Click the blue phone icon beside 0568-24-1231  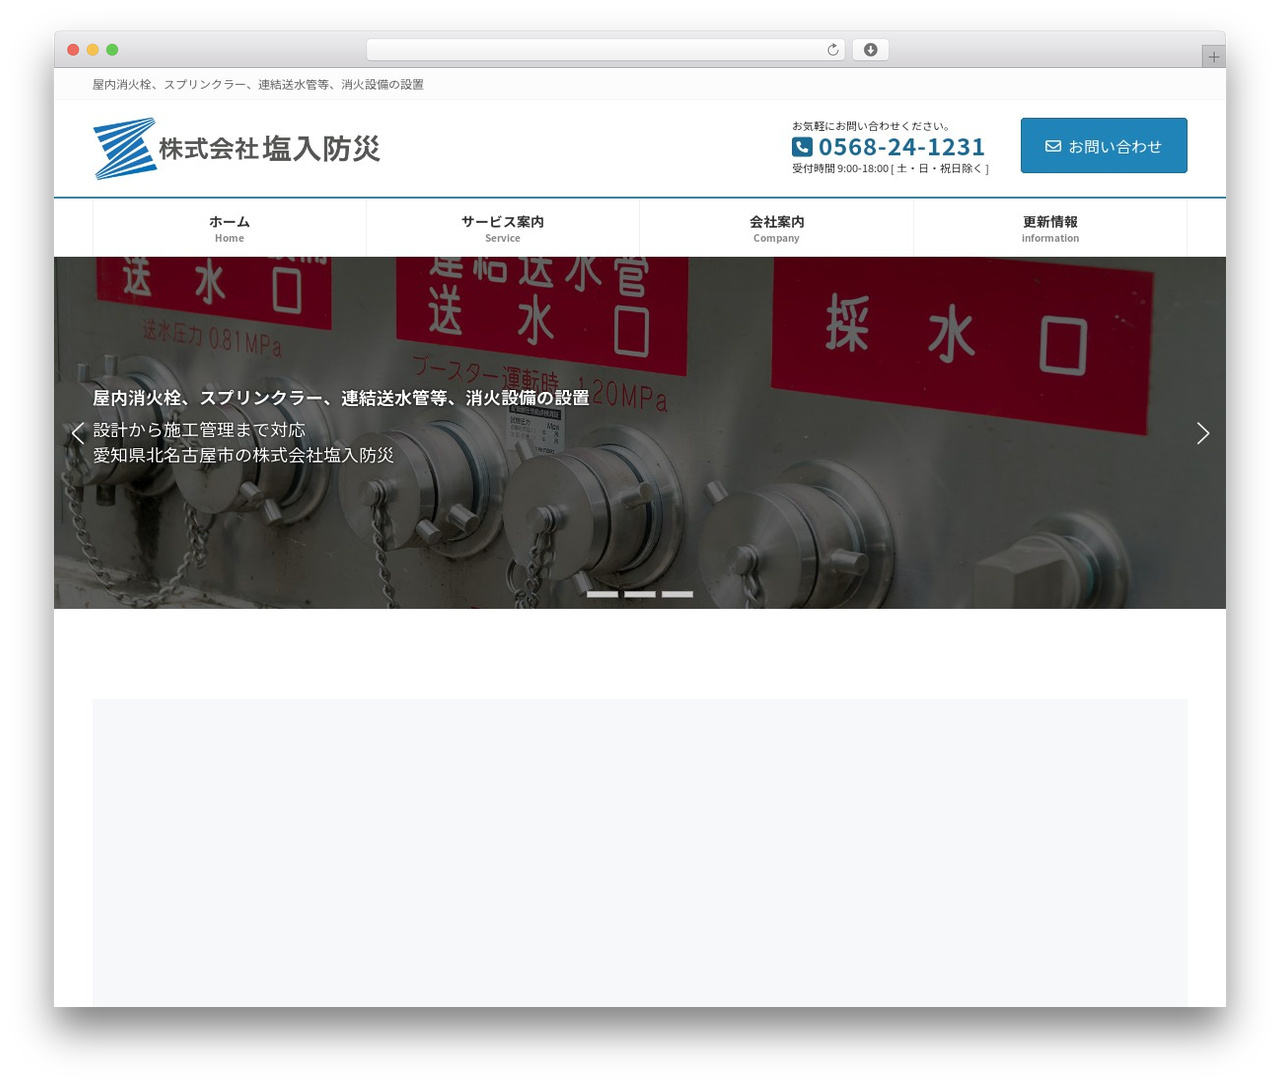click(802, 147)
